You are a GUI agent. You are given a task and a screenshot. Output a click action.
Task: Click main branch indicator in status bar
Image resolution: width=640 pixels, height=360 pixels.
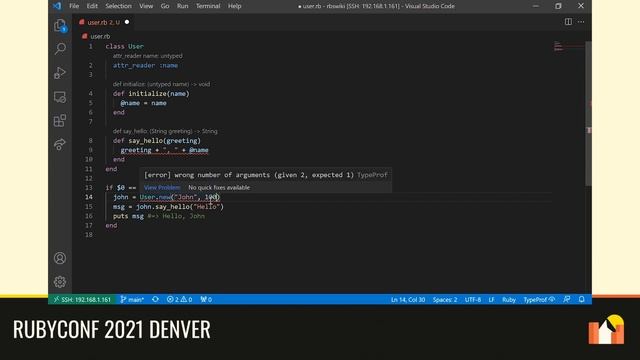[x=132, y=300]
